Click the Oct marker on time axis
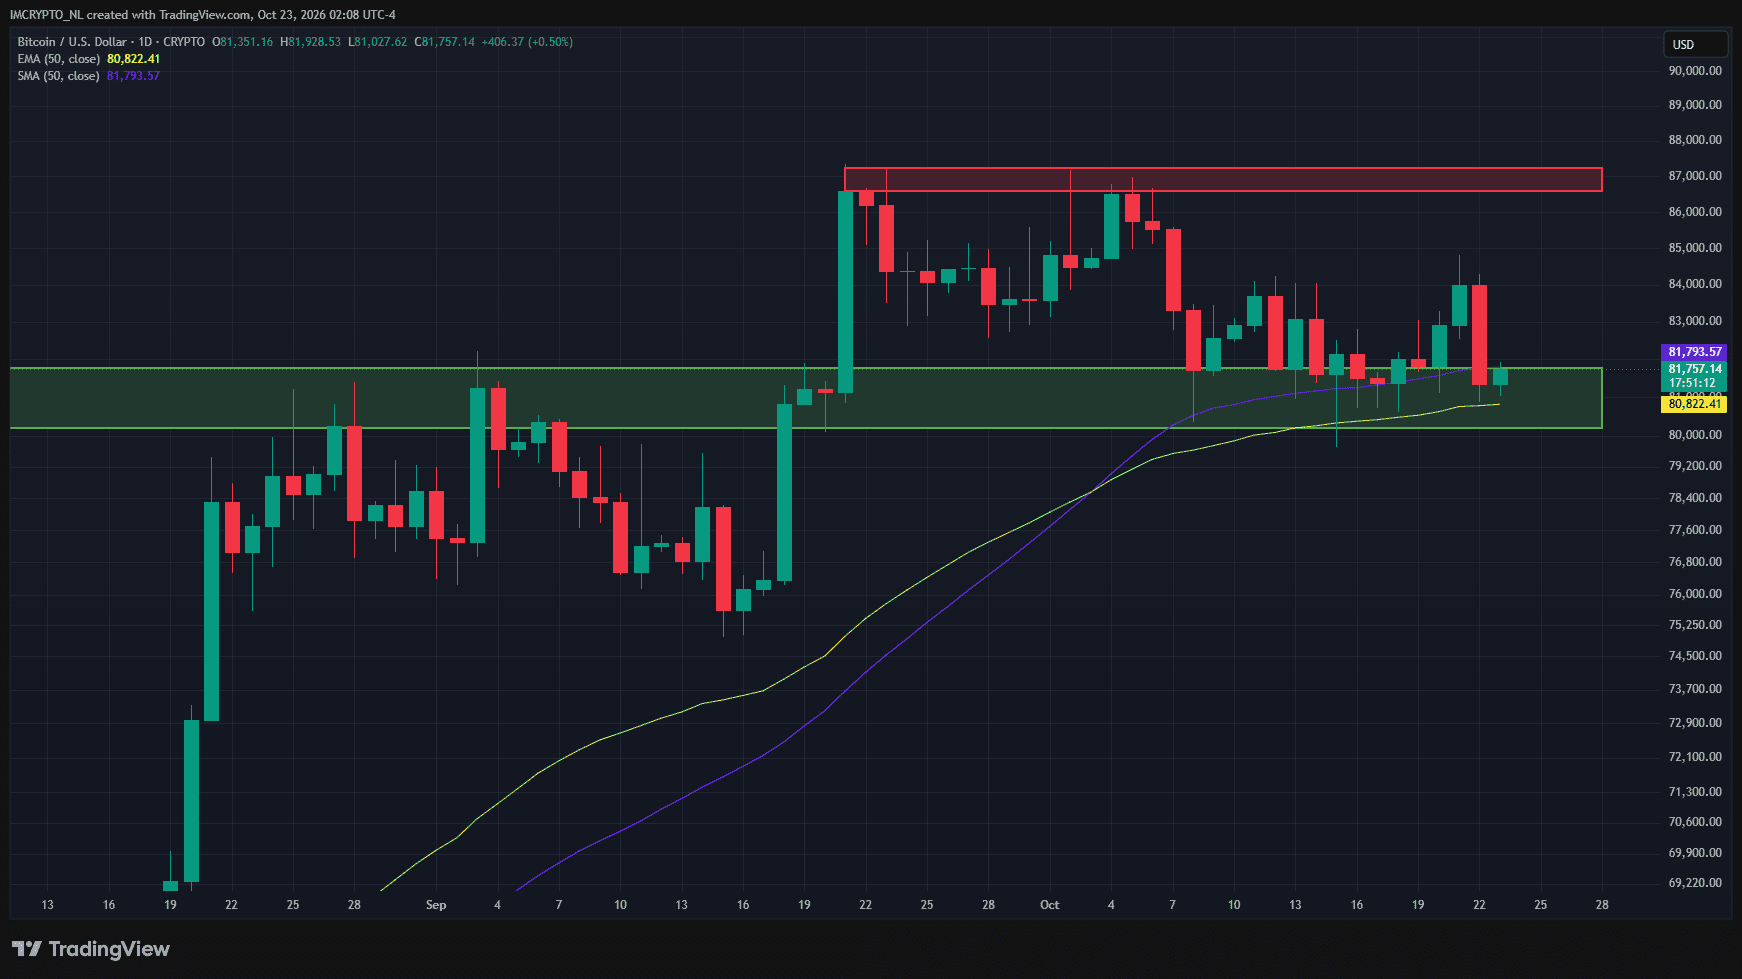This screenshot has height=979, width=1742. (1050, 905)
